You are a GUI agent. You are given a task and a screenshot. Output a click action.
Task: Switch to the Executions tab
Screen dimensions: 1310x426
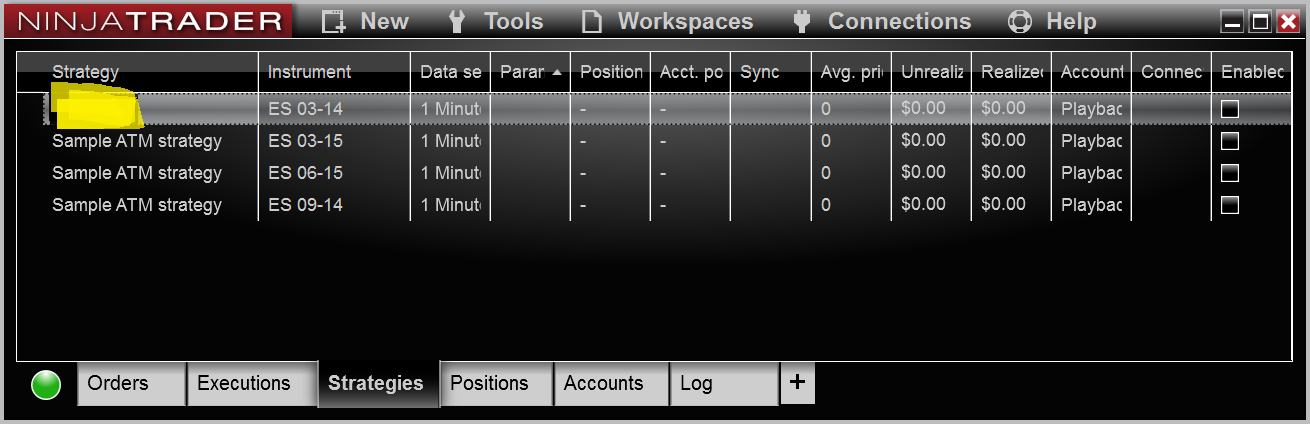point(244,384)
